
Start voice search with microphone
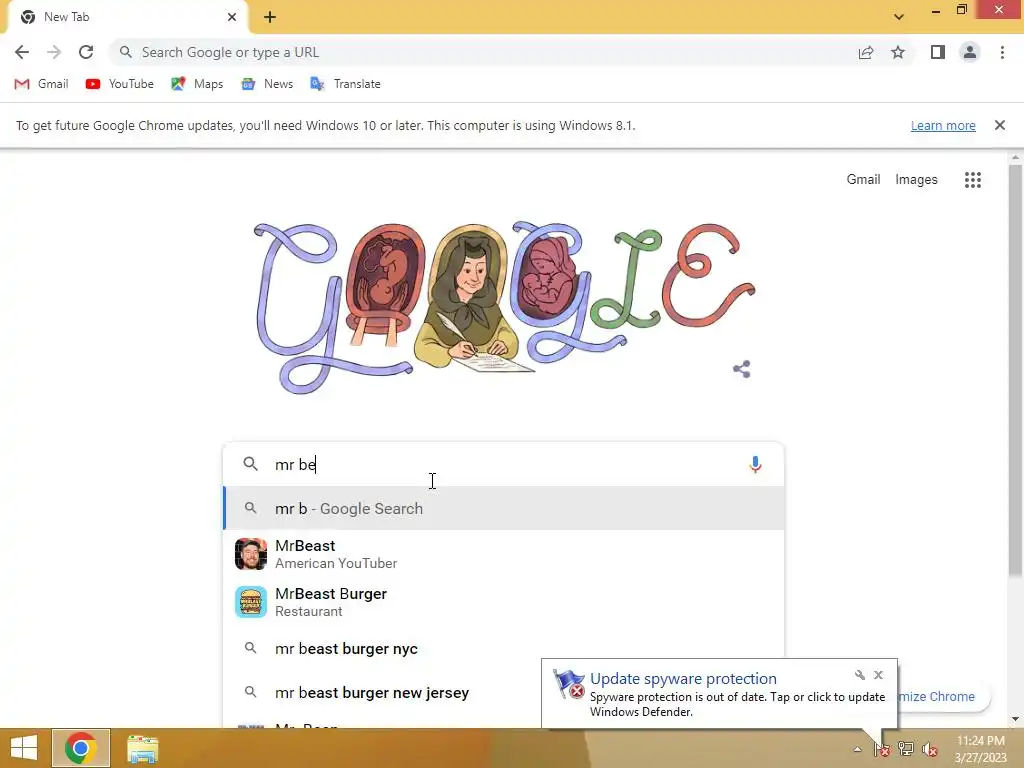(x=755, y=464)
